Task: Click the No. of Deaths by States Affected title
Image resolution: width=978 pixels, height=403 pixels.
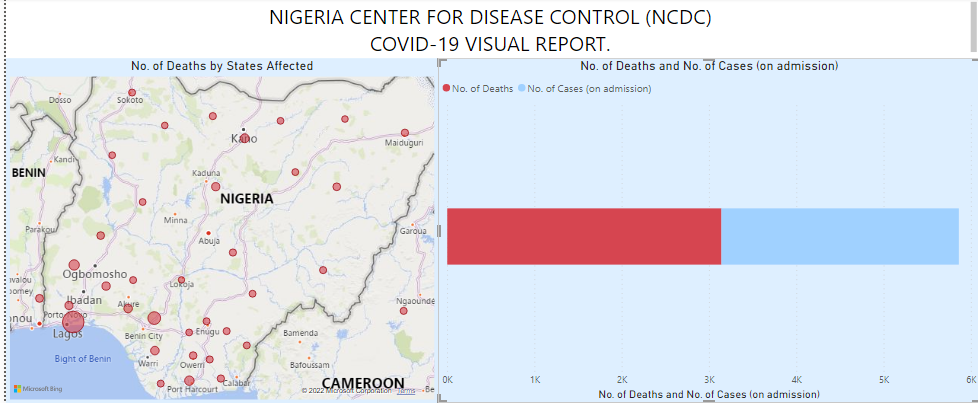Action: (222, 66)
